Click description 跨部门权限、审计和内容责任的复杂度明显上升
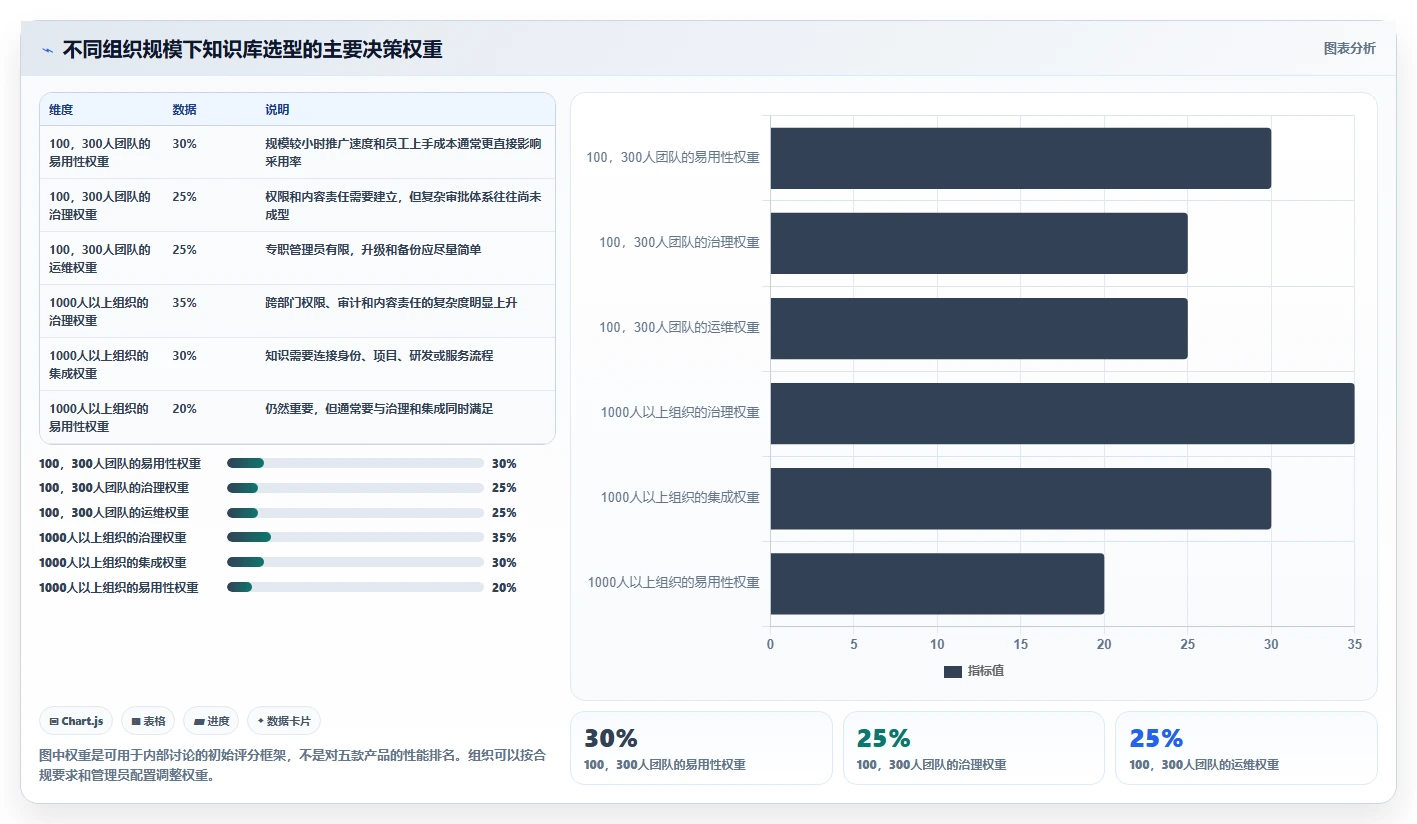Image resolution: width=1417 pixels, height=824 pixels. (x=391, y=302)
